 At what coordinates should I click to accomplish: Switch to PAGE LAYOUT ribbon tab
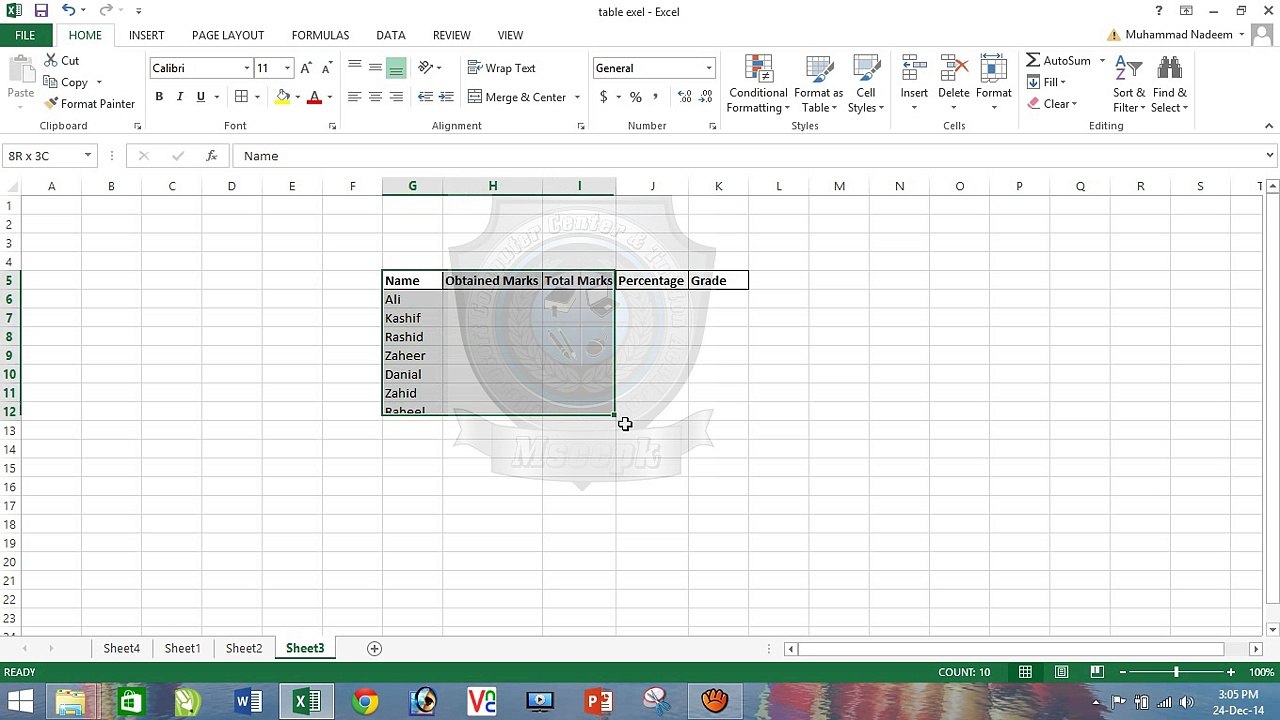coord(228,35)
